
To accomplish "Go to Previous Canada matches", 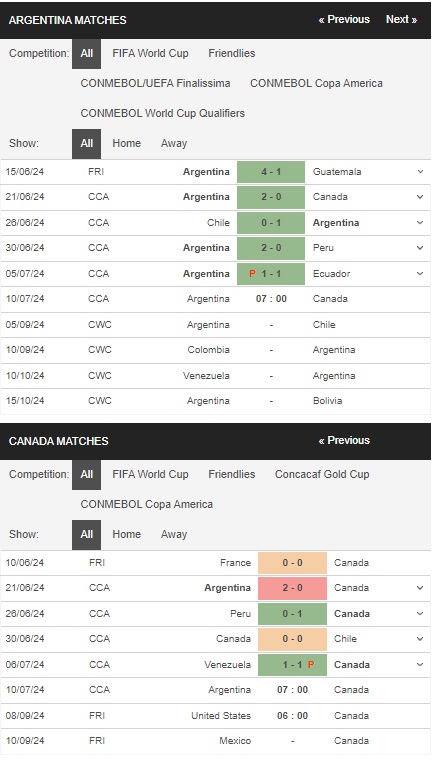I will pyautogui.click(x=344, y=441).
